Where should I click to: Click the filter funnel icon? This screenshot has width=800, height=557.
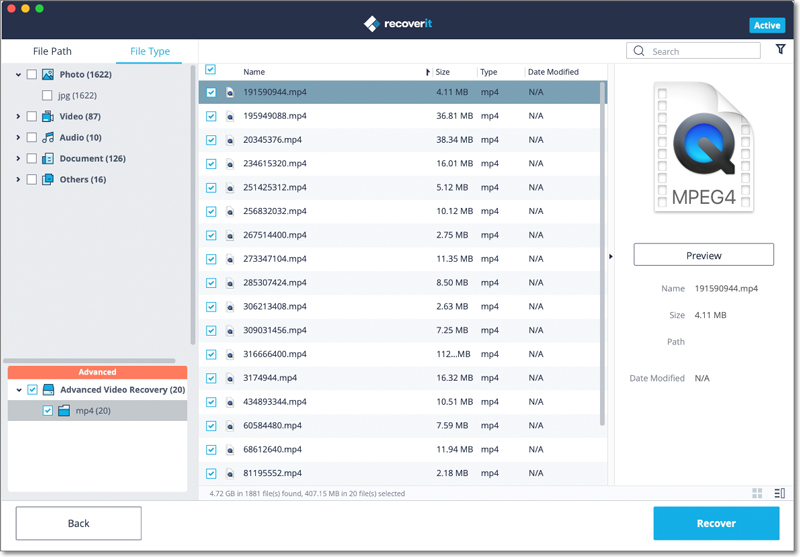[780, 49]
